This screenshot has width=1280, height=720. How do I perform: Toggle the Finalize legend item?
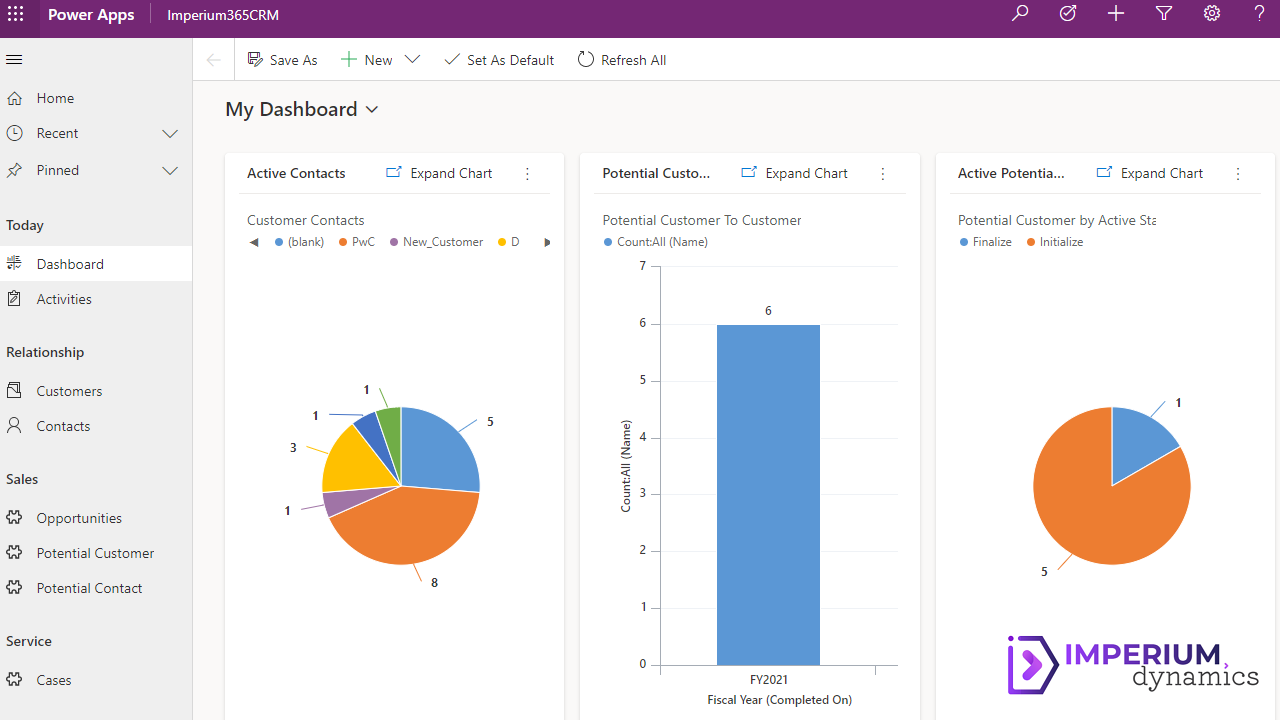point(986,242)
